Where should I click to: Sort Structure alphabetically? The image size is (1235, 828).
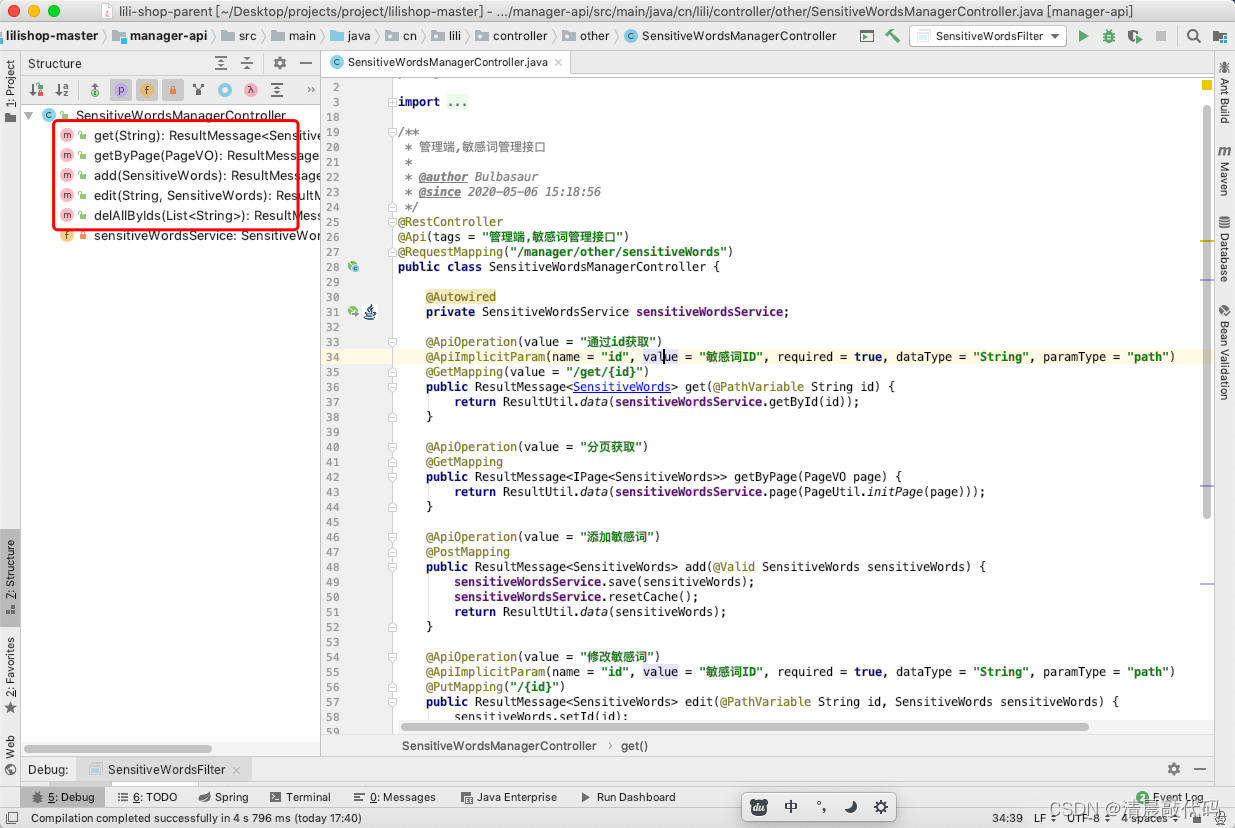coord(62,90)
